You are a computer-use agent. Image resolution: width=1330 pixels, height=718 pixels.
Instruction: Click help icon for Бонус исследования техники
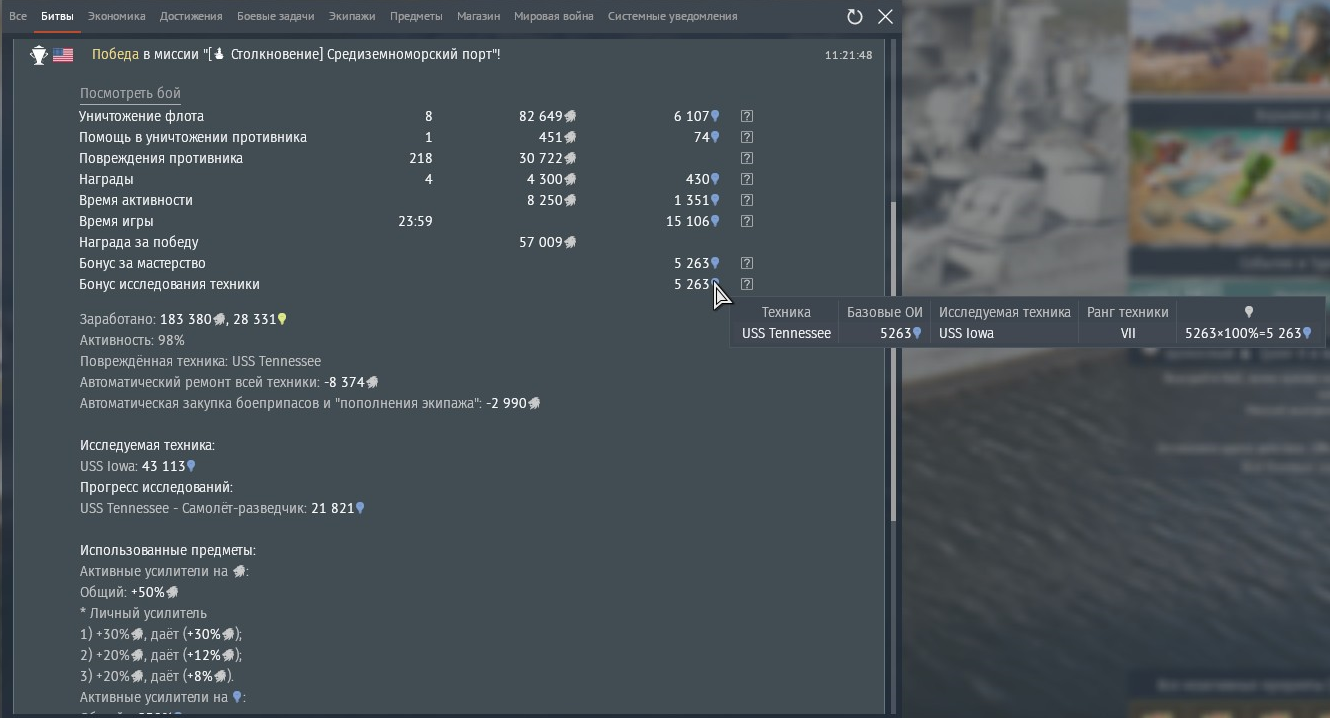click(x=746, y=284)
